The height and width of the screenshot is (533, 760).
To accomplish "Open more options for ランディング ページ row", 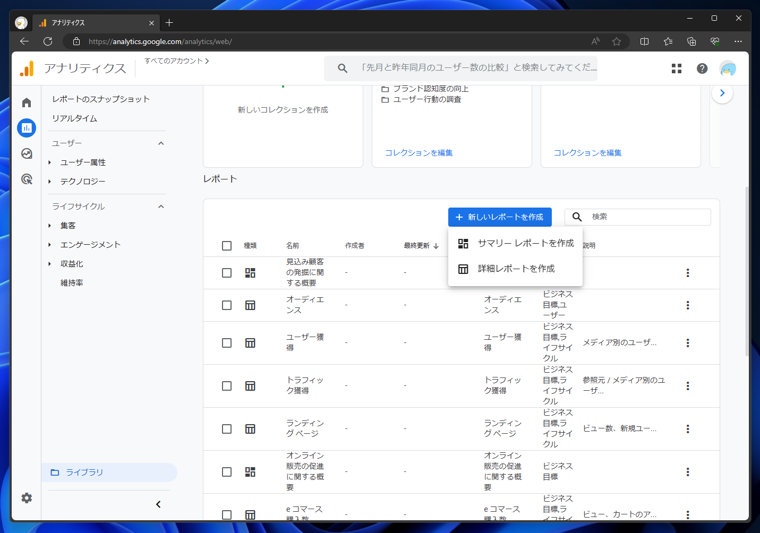I will [x=687, y=429].
